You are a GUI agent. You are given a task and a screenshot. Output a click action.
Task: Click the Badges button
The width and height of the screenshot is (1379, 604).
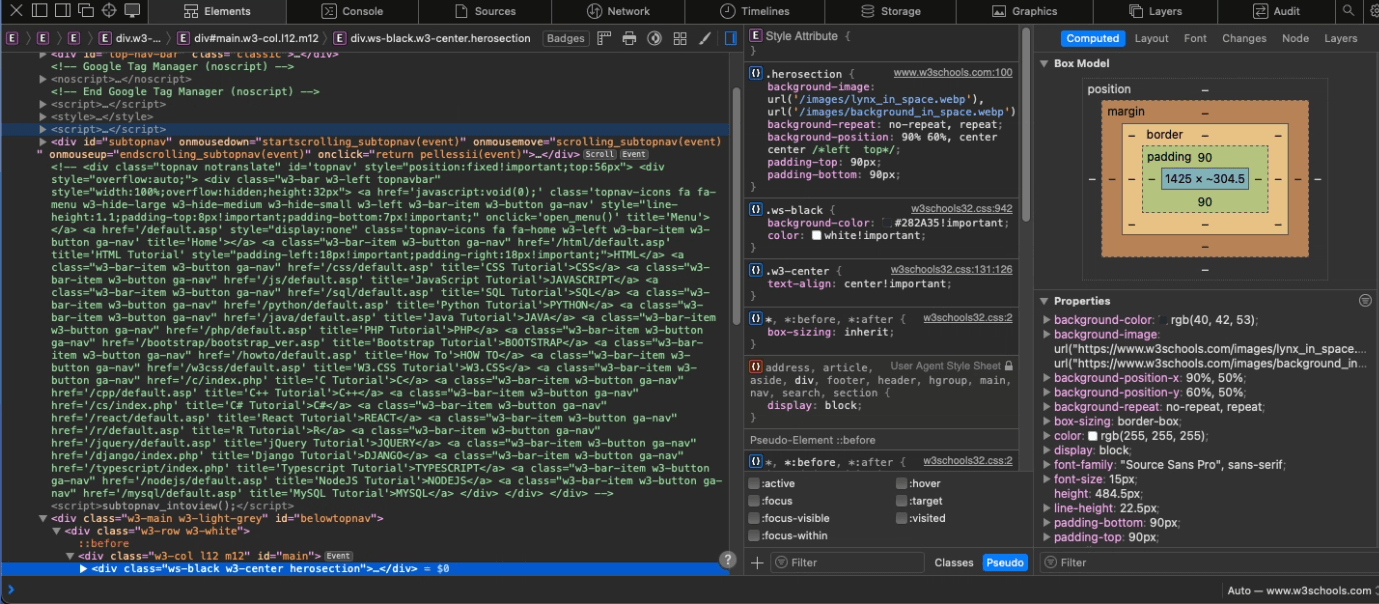click(x=565, y=39)
